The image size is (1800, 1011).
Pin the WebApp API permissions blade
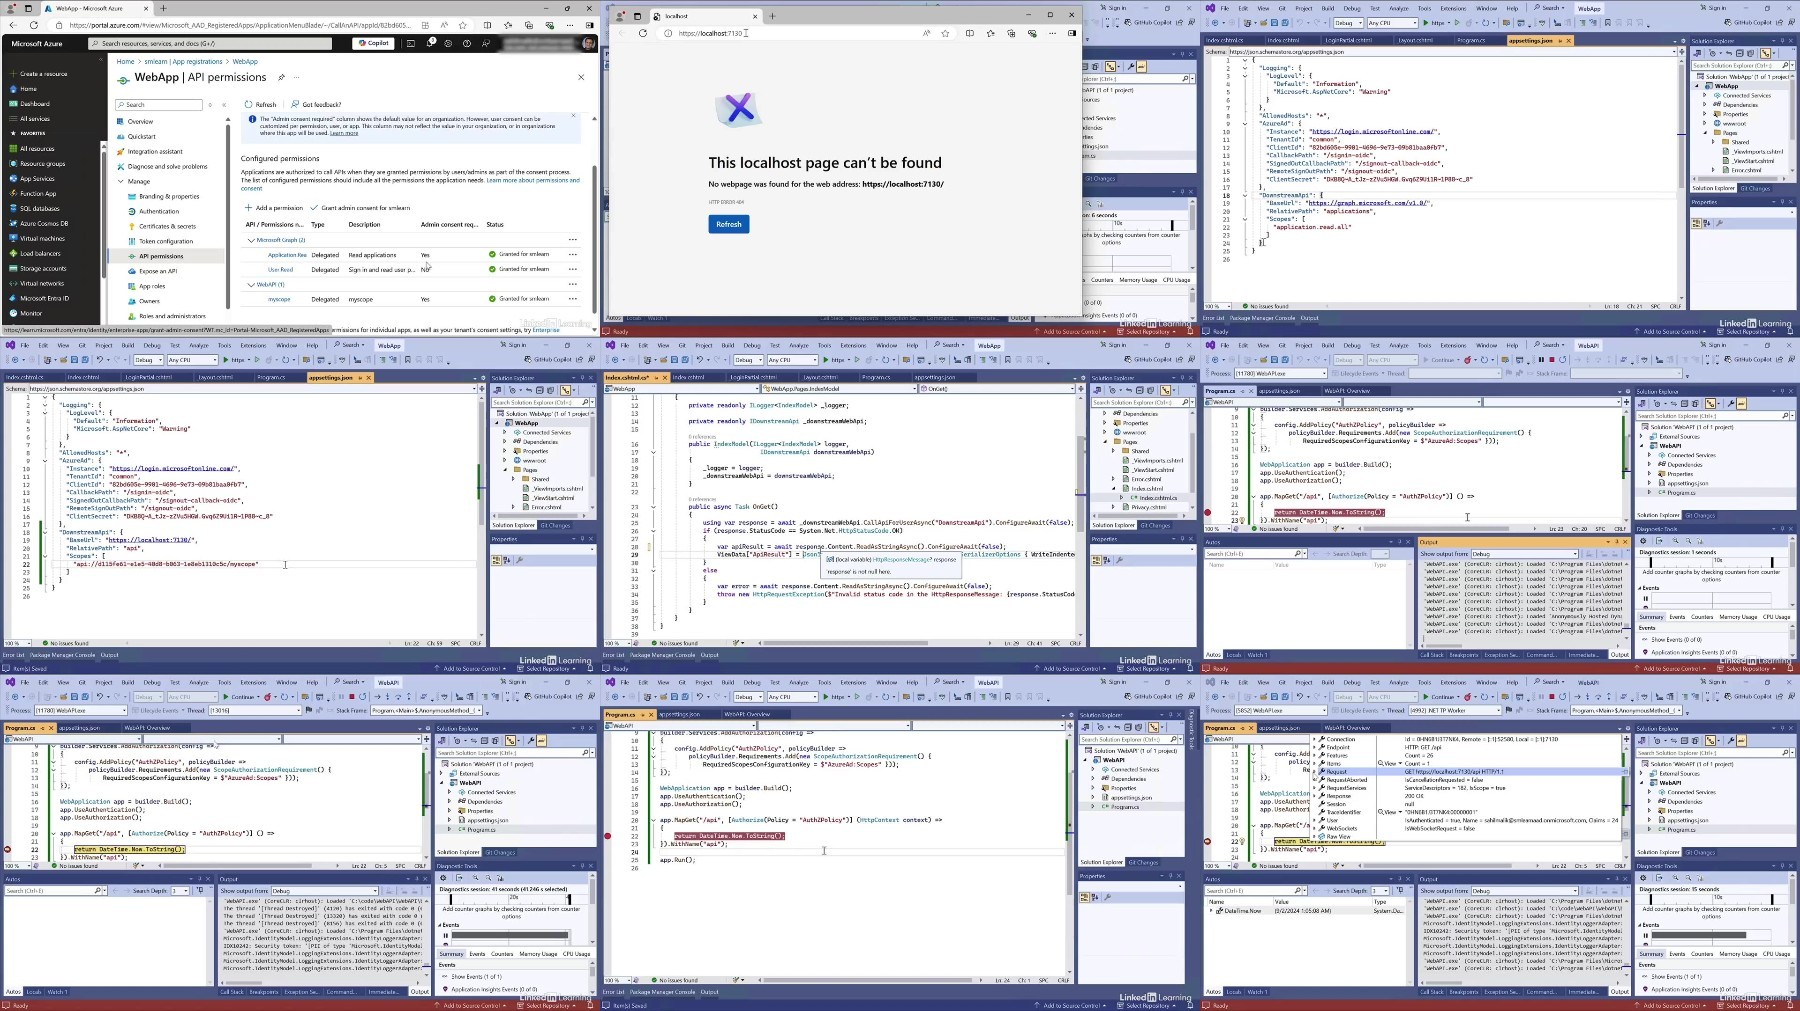tap(281, 77)
